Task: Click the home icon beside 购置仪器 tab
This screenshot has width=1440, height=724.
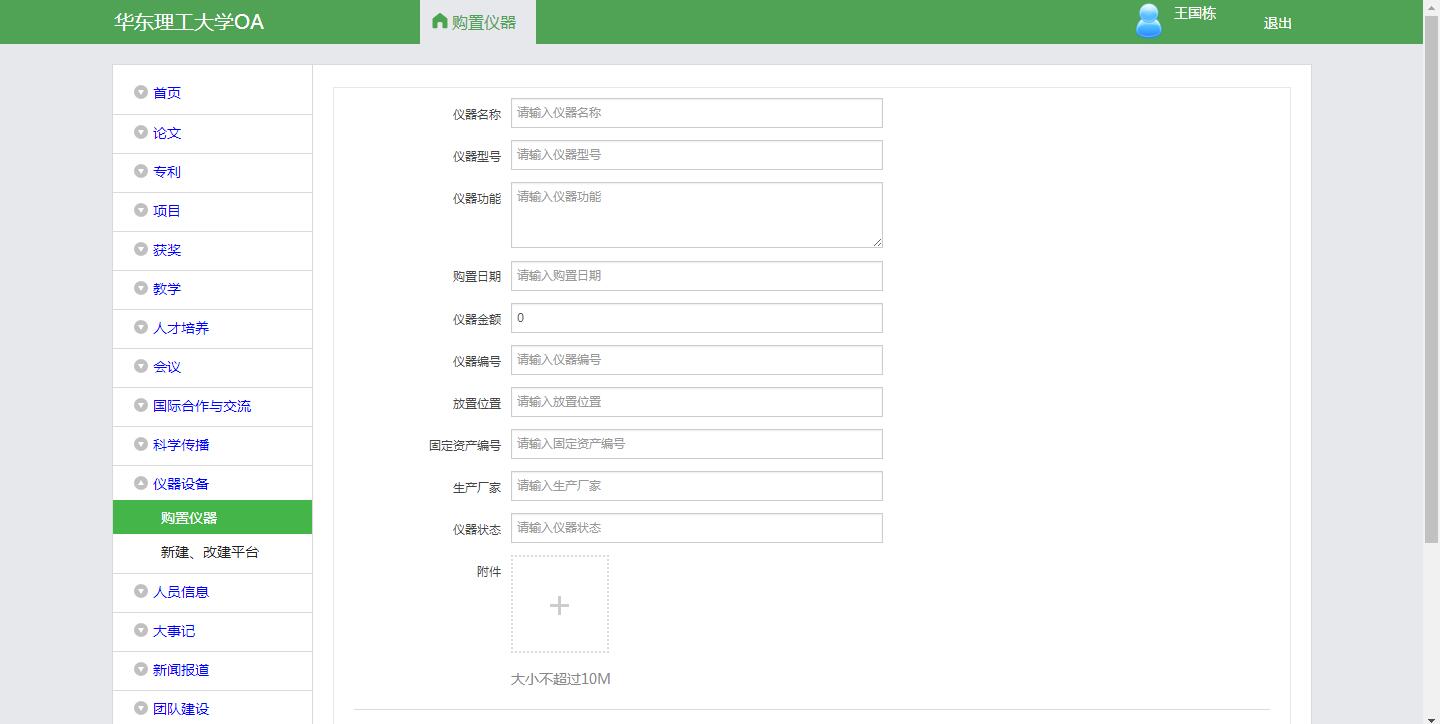Action: pos(439,21)
